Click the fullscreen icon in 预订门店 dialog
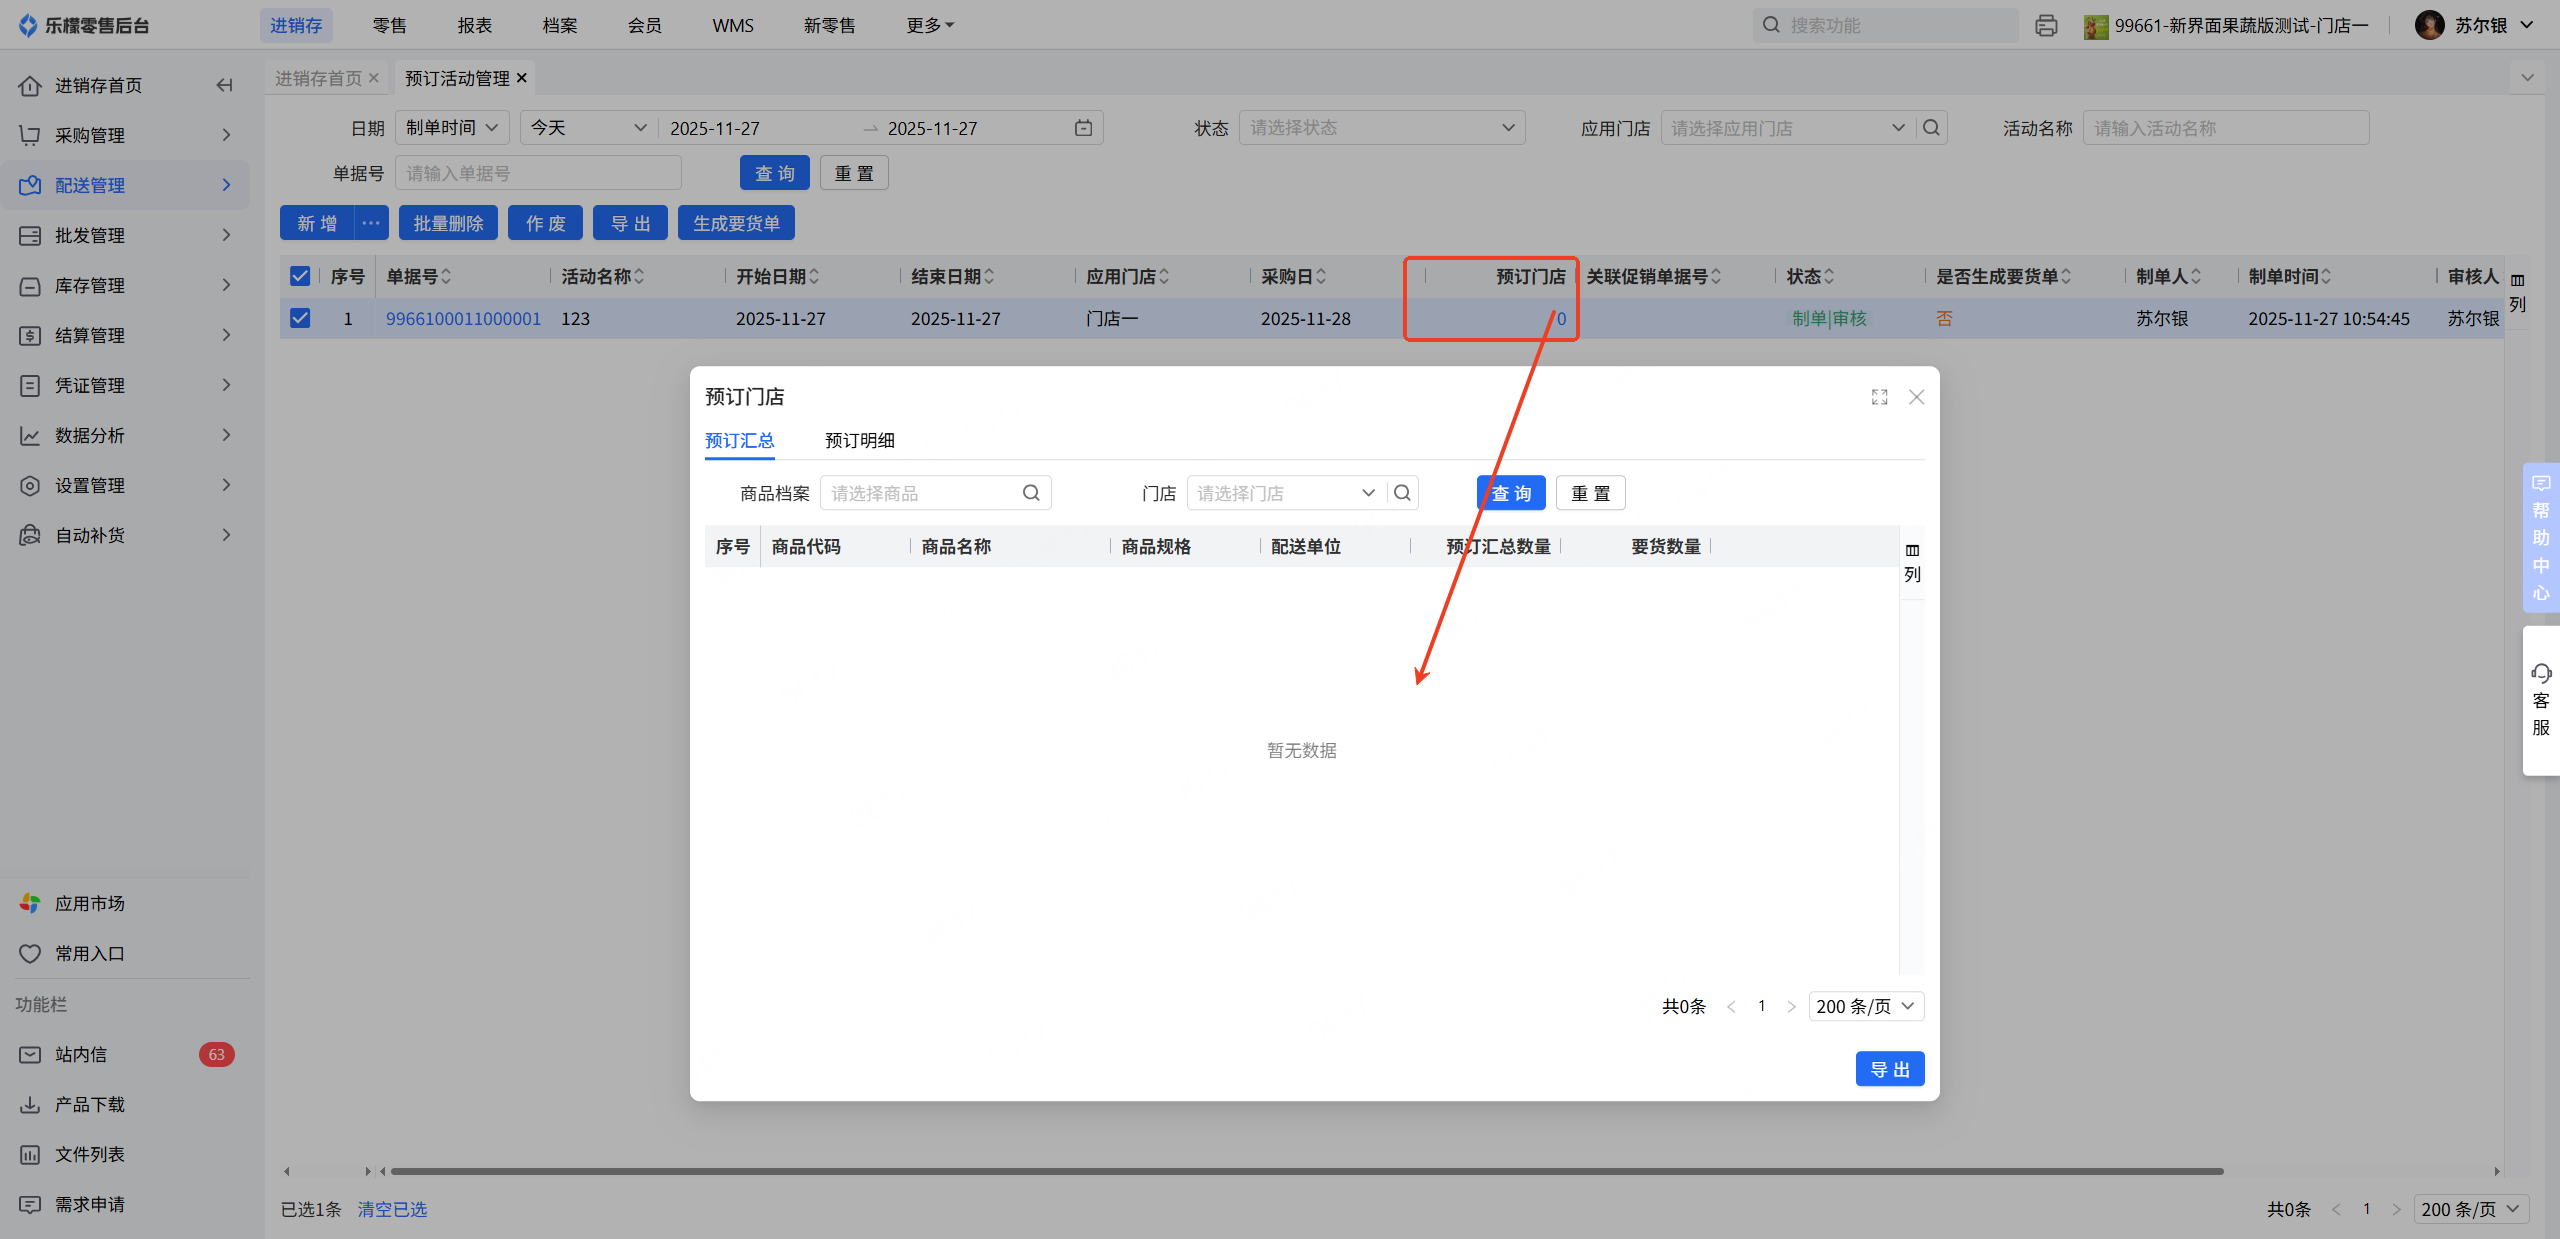2560x1239 pixels. point(1879,397)
